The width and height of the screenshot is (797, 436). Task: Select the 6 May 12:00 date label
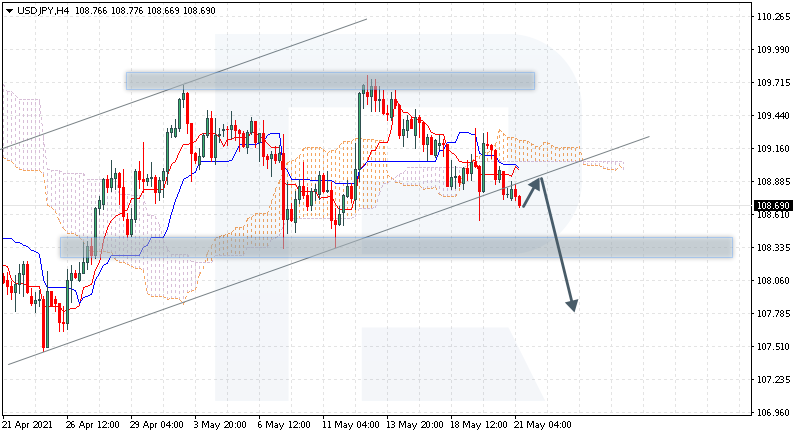284,425
